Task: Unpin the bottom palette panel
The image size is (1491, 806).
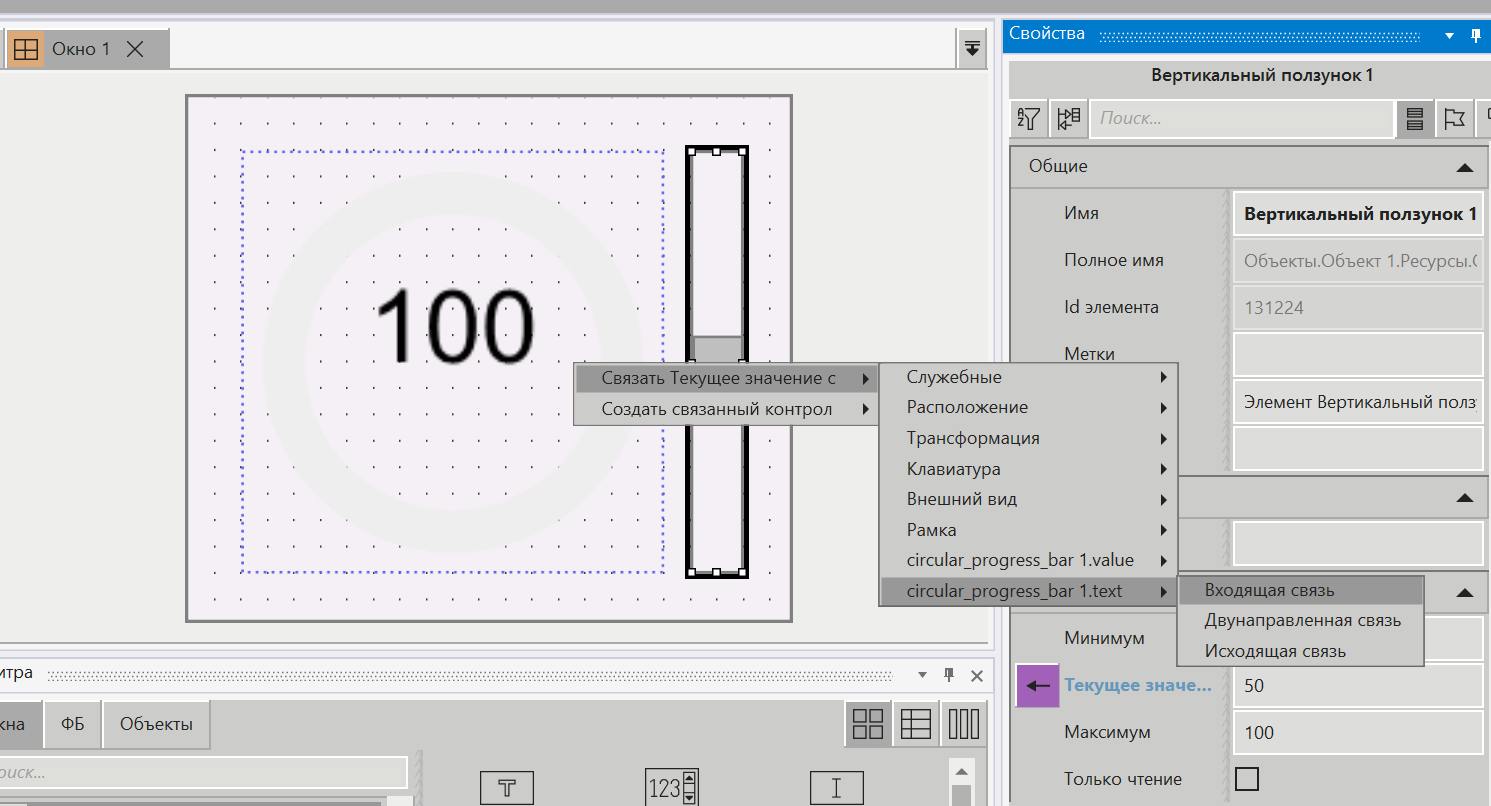Action: pyautogui.click(x=948, y=675)
